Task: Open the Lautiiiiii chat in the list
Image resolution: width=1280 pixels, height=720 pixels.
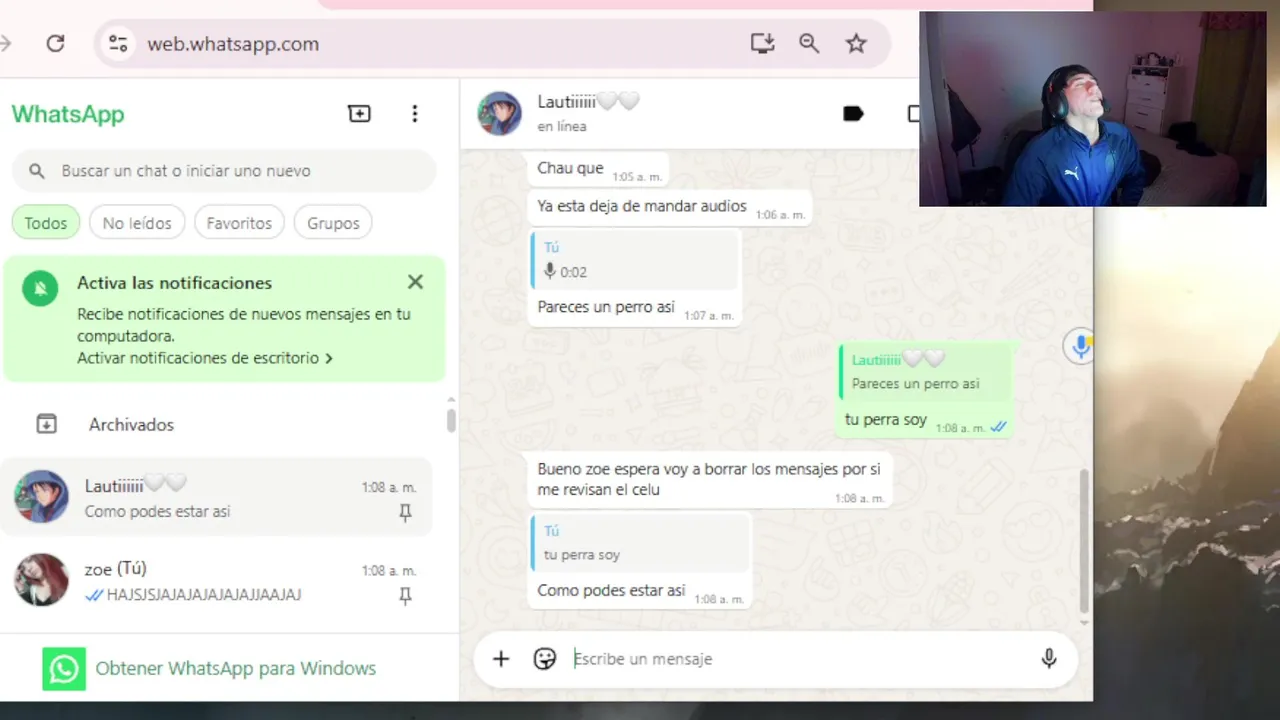Action: coord(218,497)
